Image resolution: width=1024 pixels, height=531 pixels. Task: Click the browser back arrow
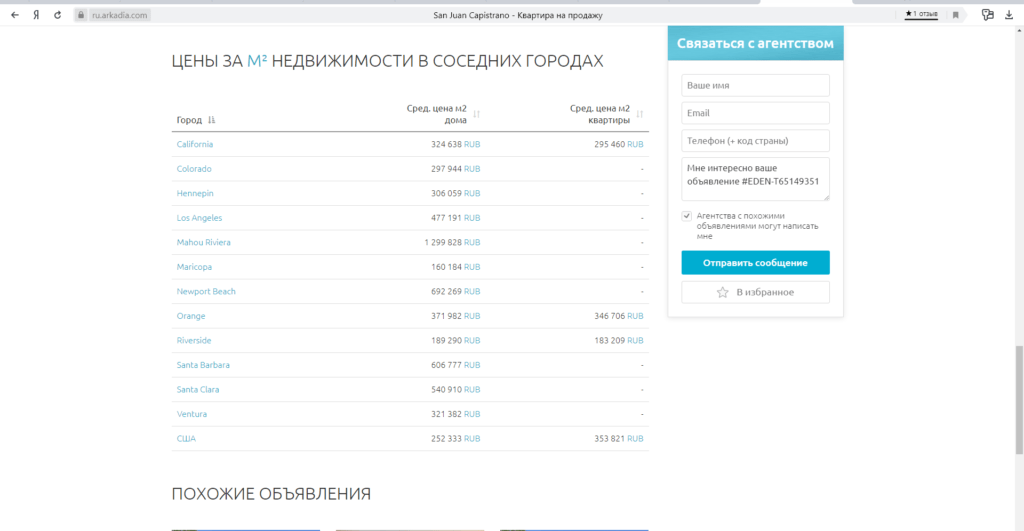pos(15,15)
